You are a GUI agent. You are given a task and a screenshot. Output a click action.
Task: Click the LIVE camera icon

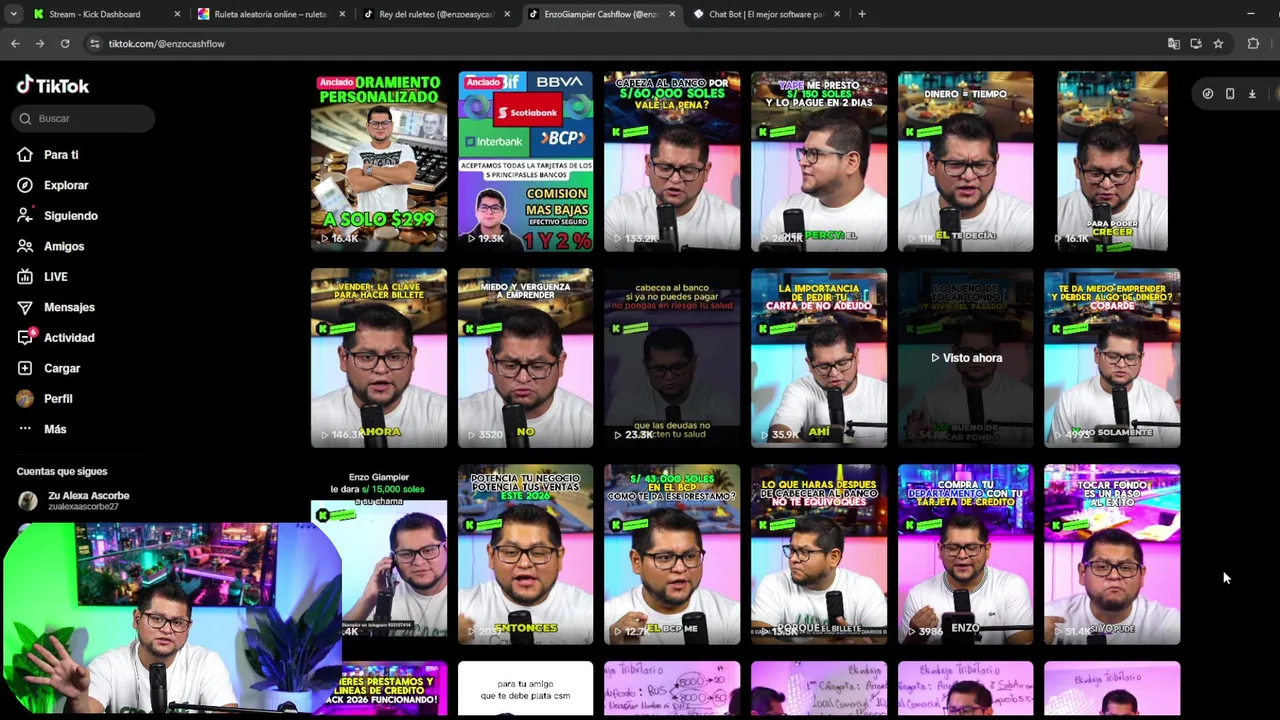click(25, 277)
